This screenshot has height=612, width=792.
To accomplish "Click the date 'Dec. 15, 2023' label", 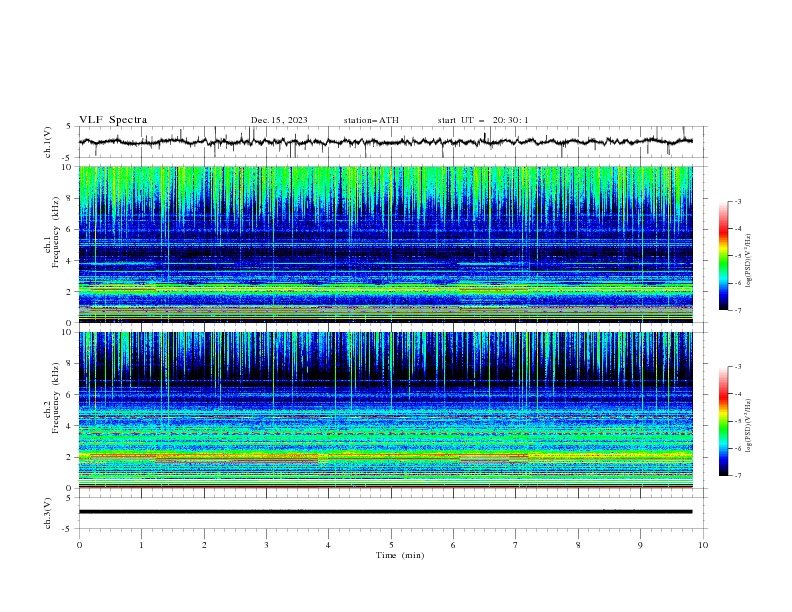I will tap(279, 120).
